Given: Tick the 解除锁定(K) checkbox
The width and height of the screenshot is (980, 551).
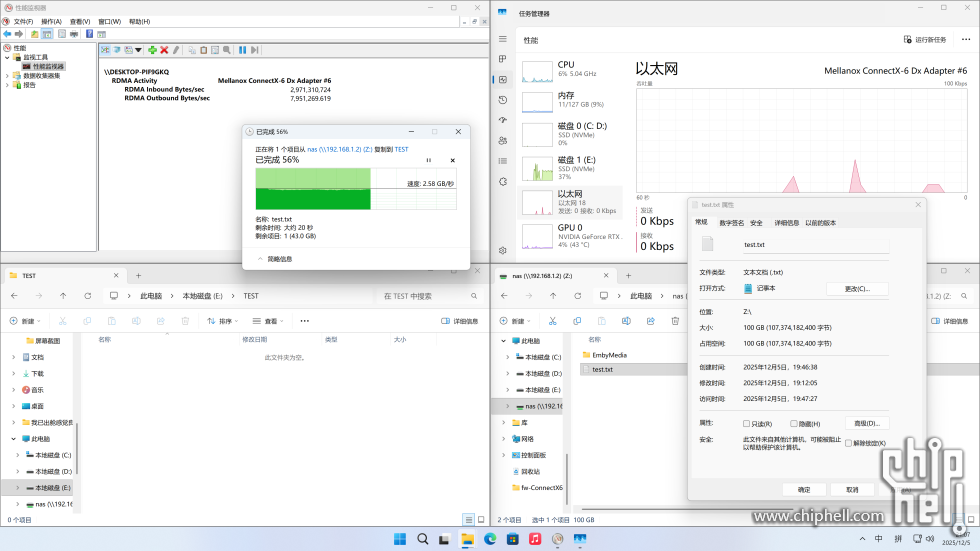Looking at the screenshot, I should [x=849, y=443].
